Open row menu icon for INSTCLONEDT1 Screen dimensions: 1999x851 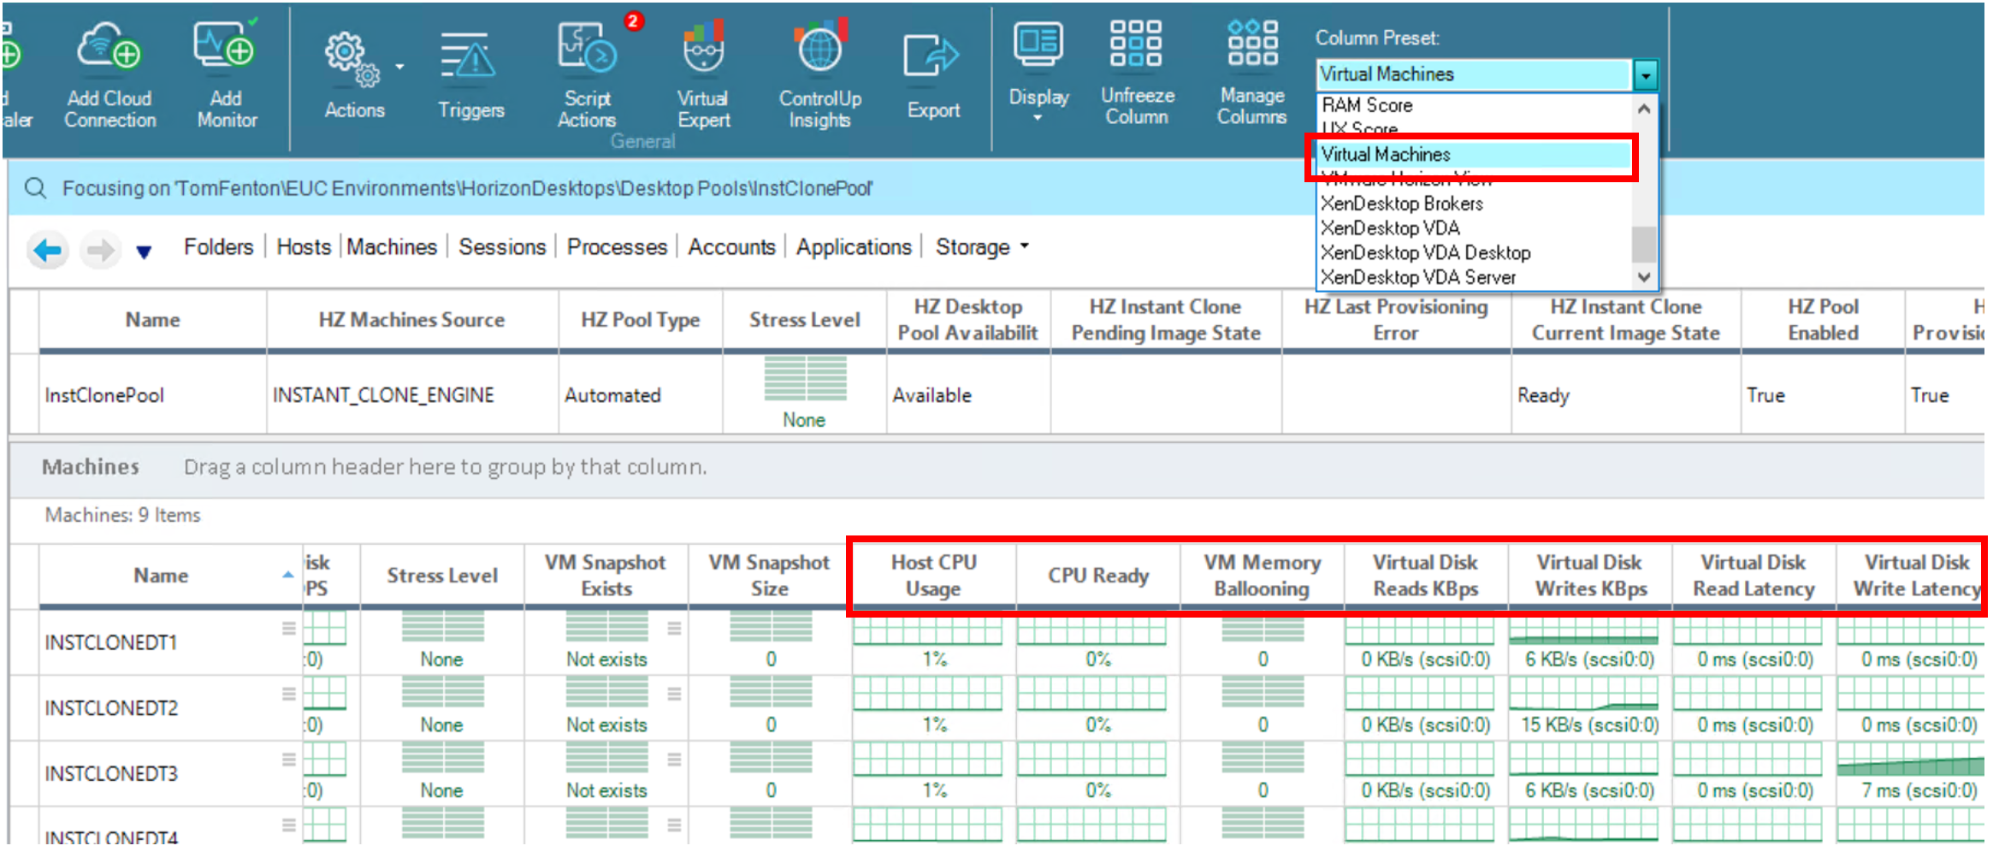(x=289, y=628)
